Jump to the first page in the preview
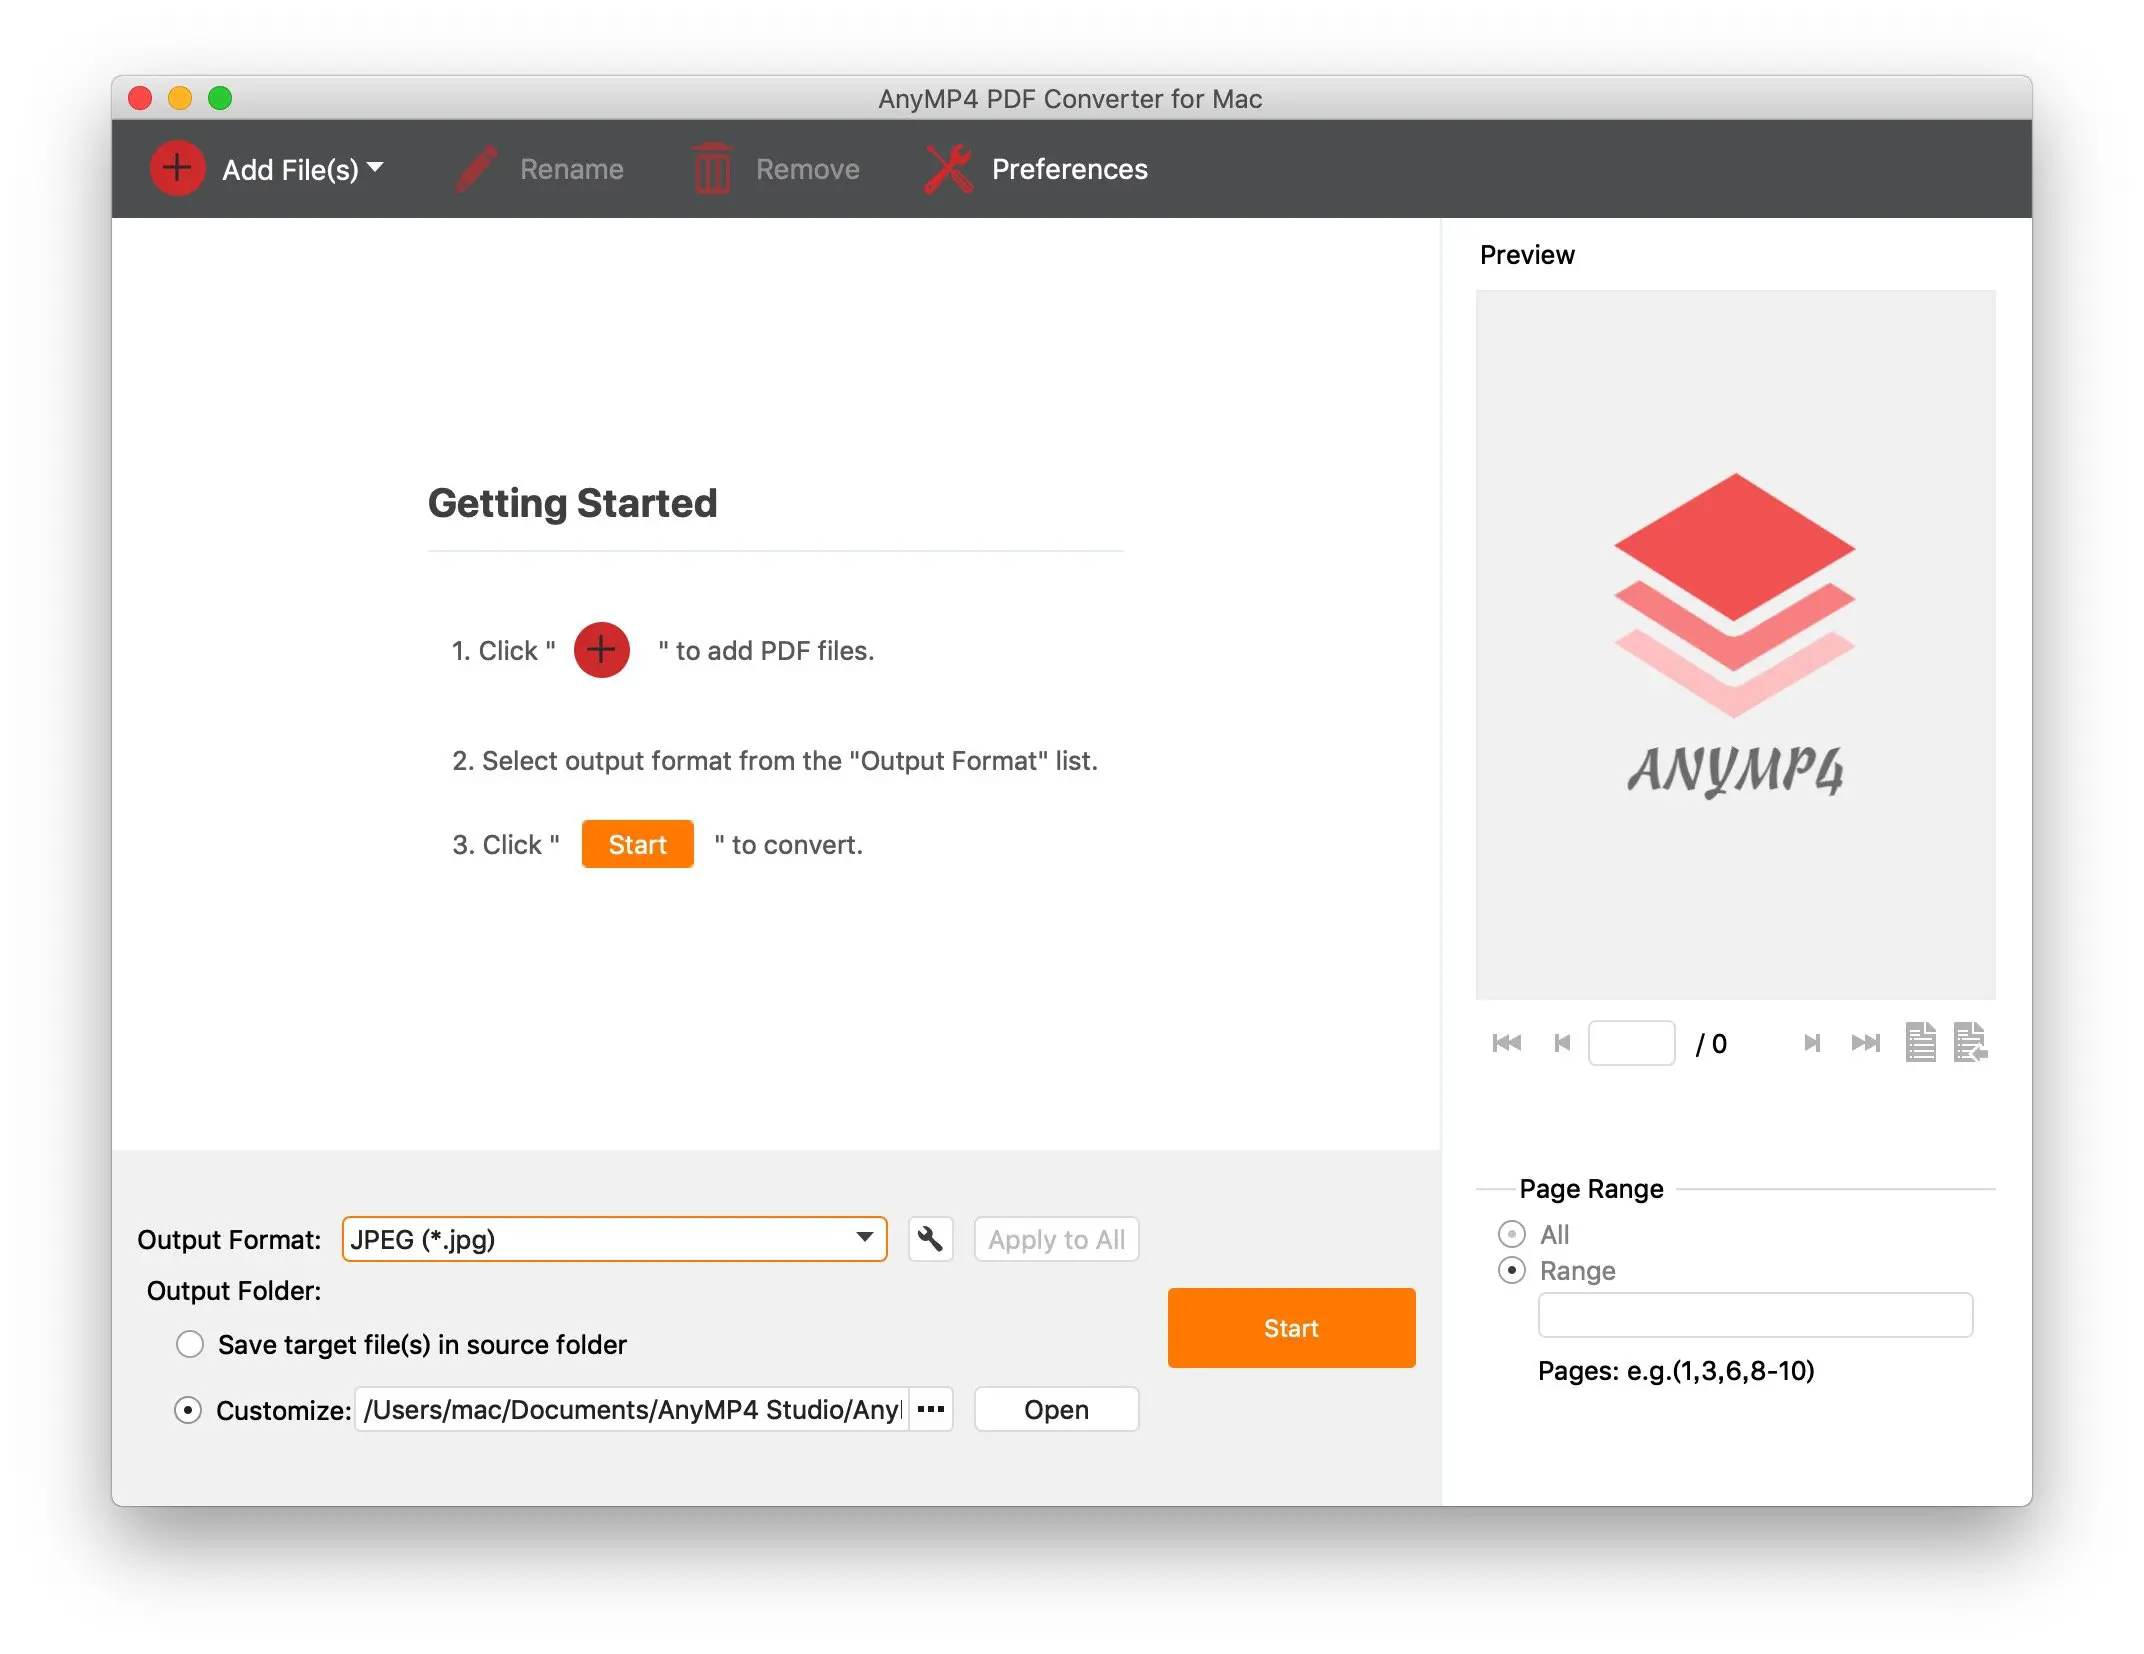2144x1654 pixels. [1506, 1043]
